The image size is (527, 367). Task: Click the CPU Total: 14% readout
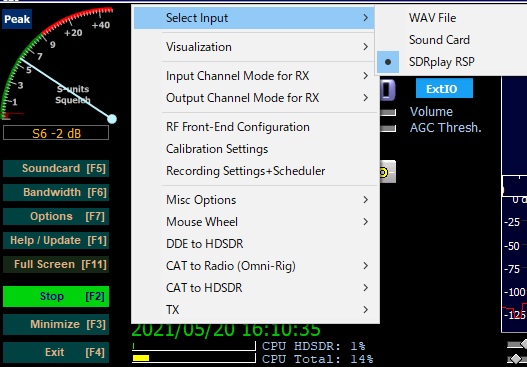pyautogui.click(x=318, y=359)
